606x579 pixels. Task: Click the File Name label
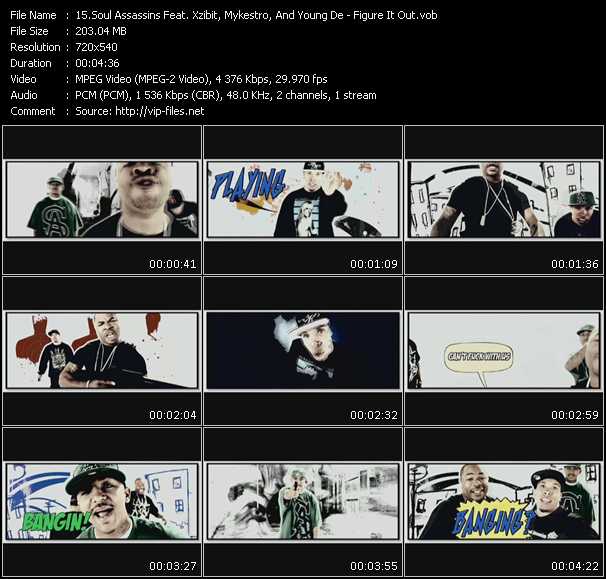pos(33,15)
